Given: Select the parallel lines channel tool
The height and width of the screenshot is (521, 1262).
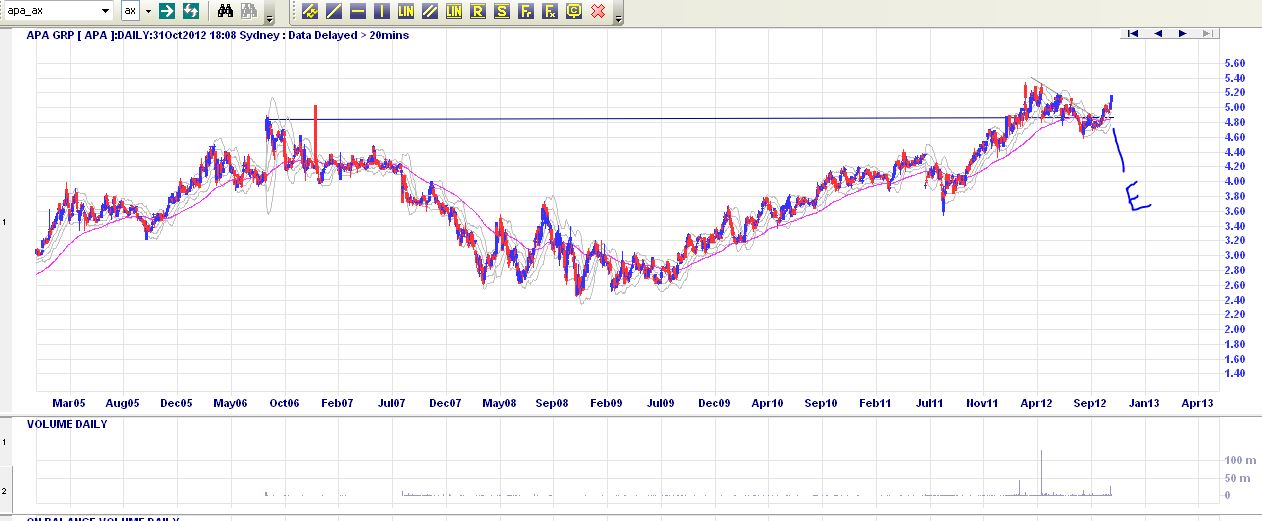Looking at the screenshot, I should 430,11.
